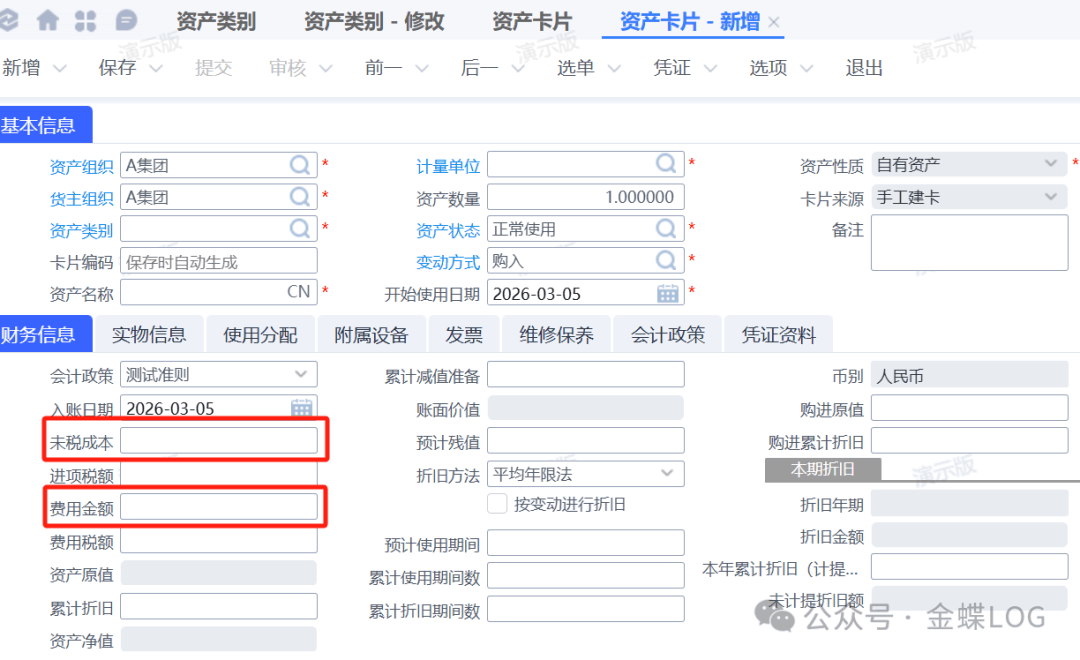Close the 资产卡片 - 新增 tab
This screenshot has width=1080, height=660.
pos(773,22)
